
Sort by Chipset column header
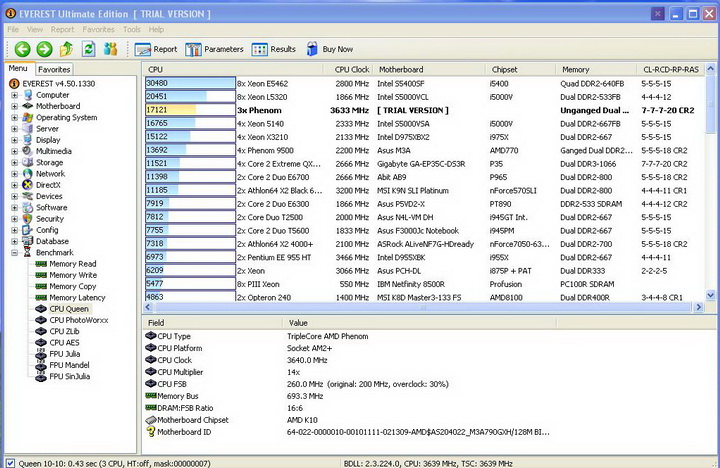(521, 69)
